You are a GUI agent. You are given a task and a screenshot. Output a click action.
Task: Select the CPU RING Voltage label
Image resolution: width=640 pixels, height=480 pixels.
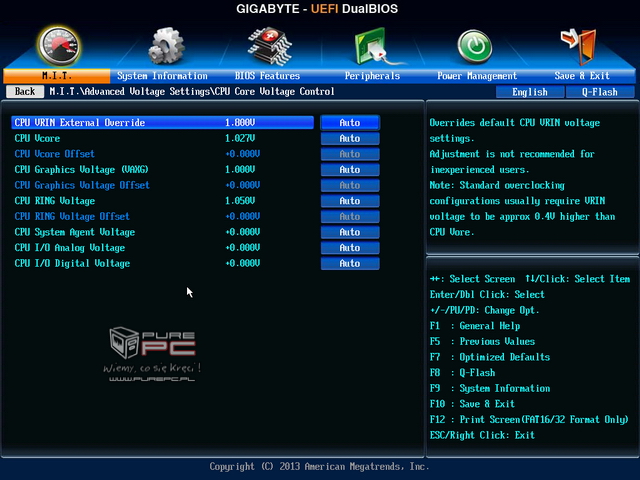tap(54, 201)
